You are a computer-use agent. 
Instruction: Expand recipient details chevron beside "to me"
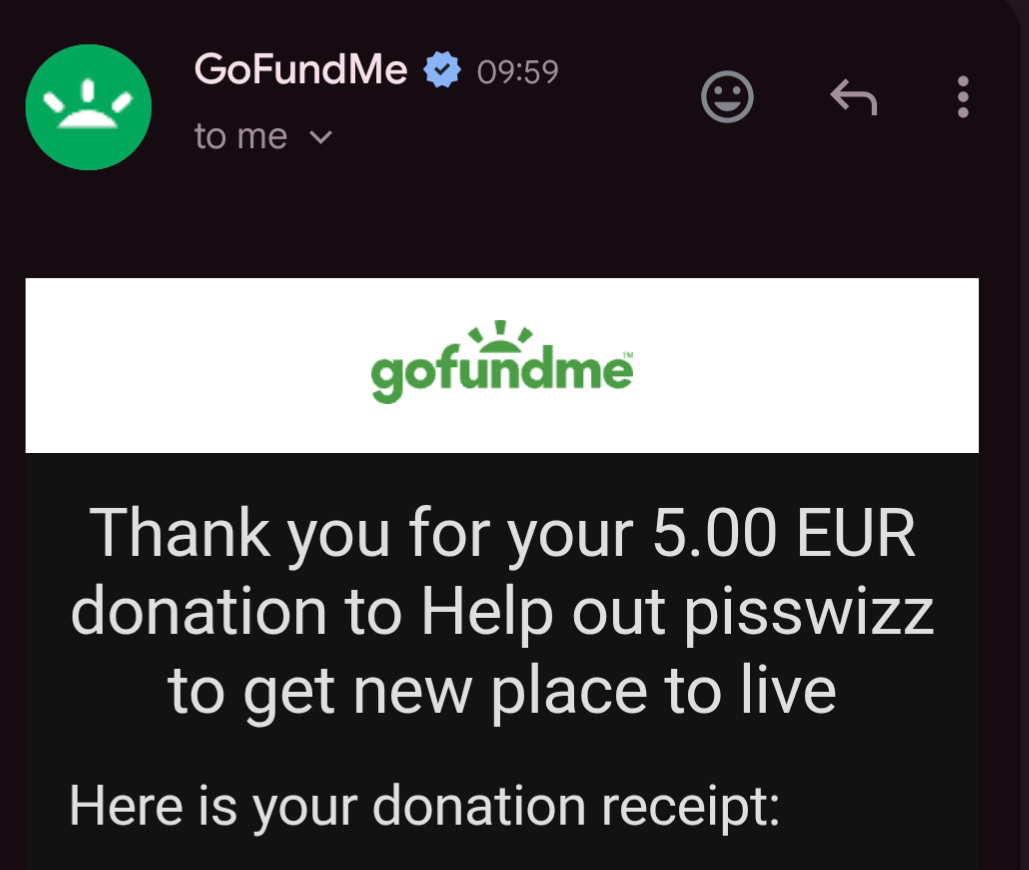click(x=320, y=137)
